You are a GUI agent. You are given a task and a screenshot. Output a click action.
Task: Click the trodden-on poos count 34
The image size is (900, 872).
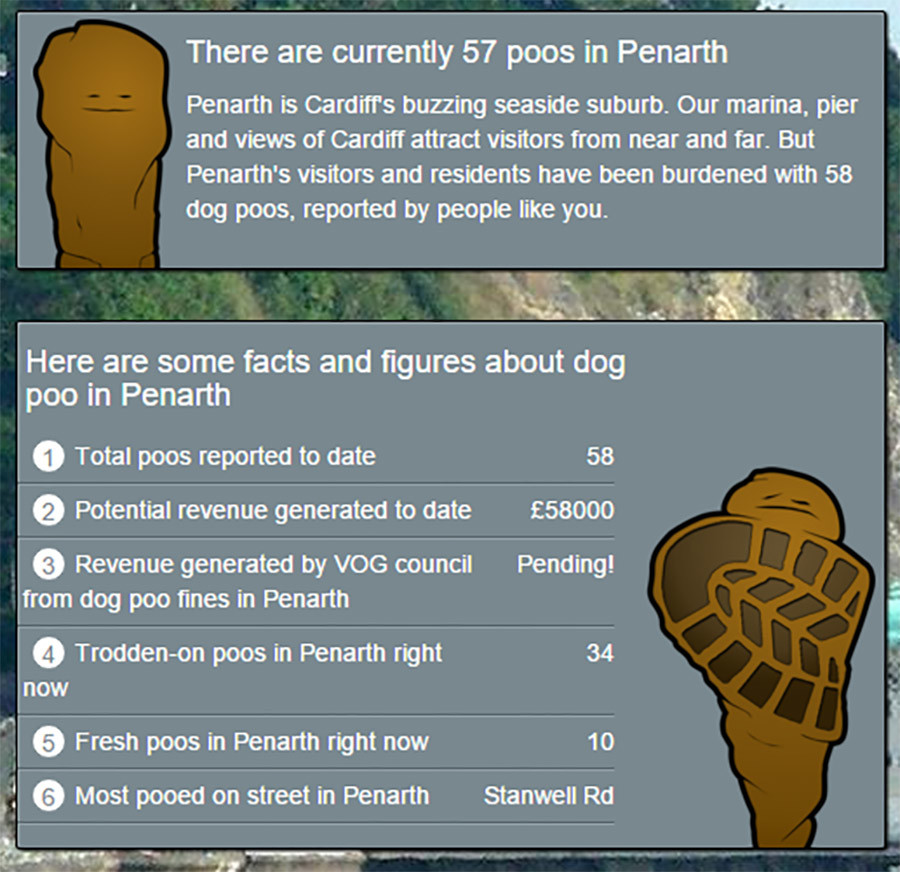click(x=600, y=653)
